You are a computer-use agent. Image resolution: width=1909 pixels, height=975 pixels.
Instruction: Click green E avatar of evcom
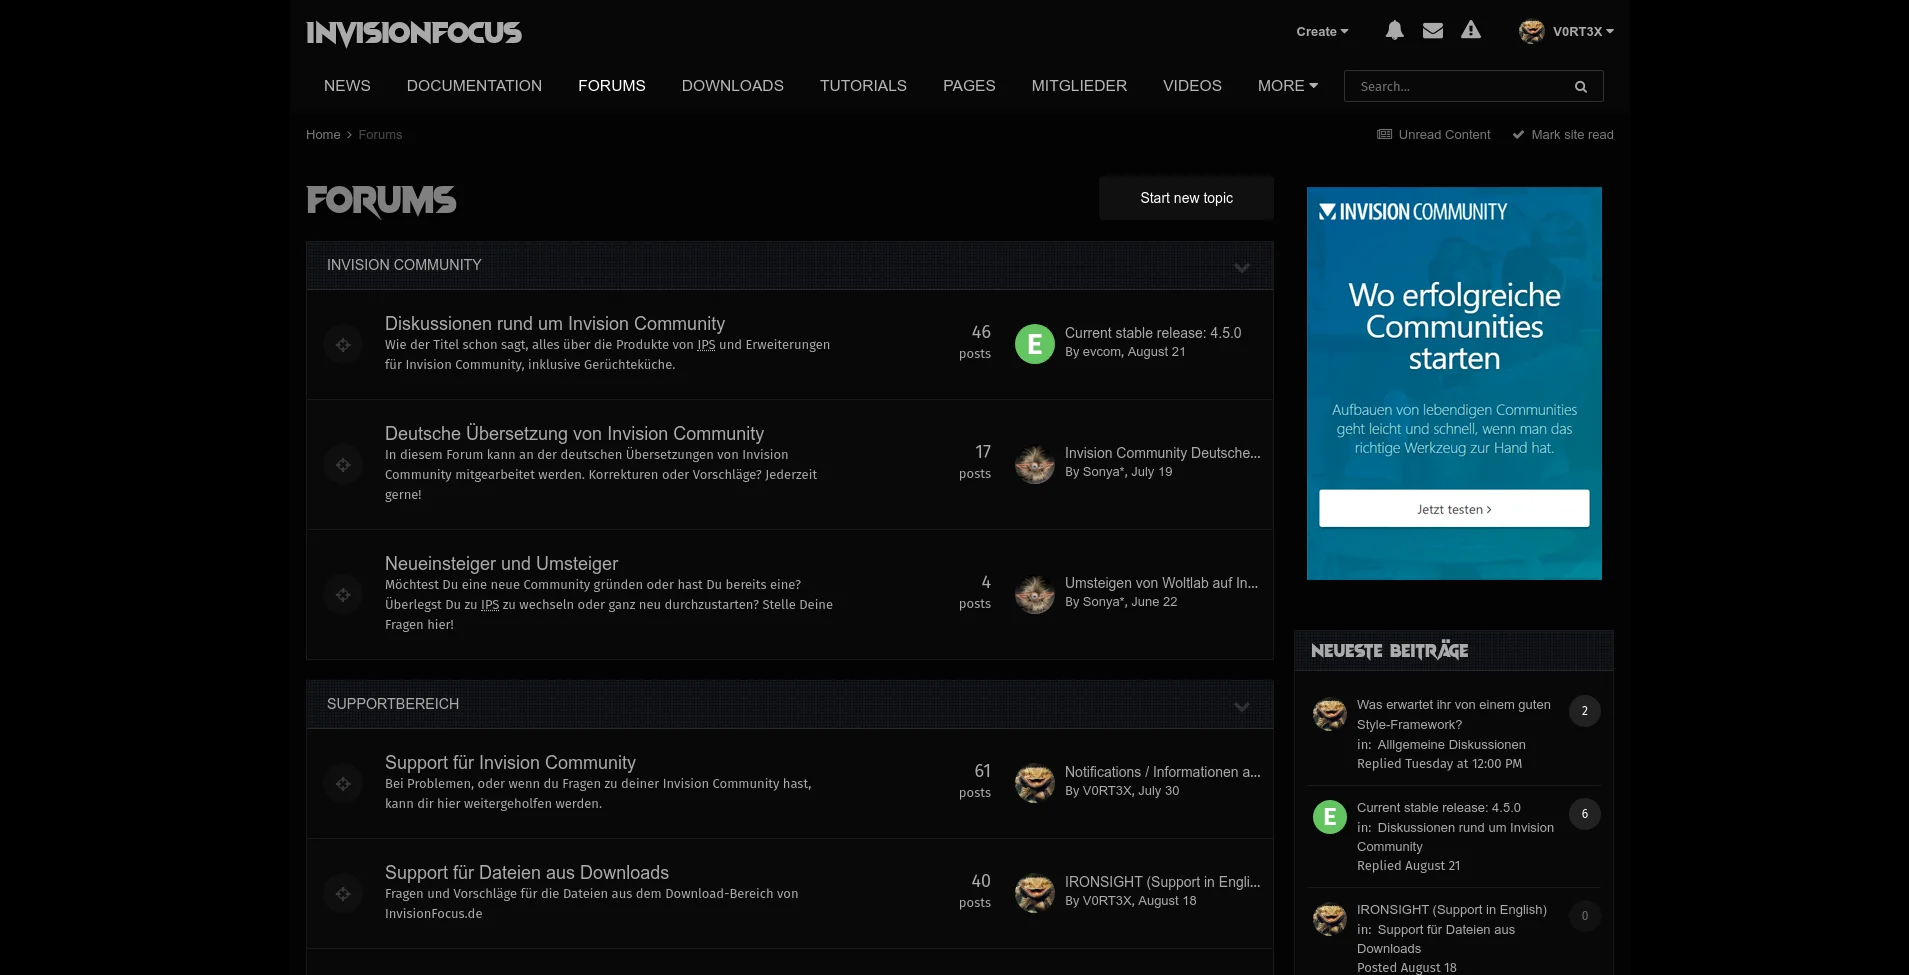coord(1034,344)
